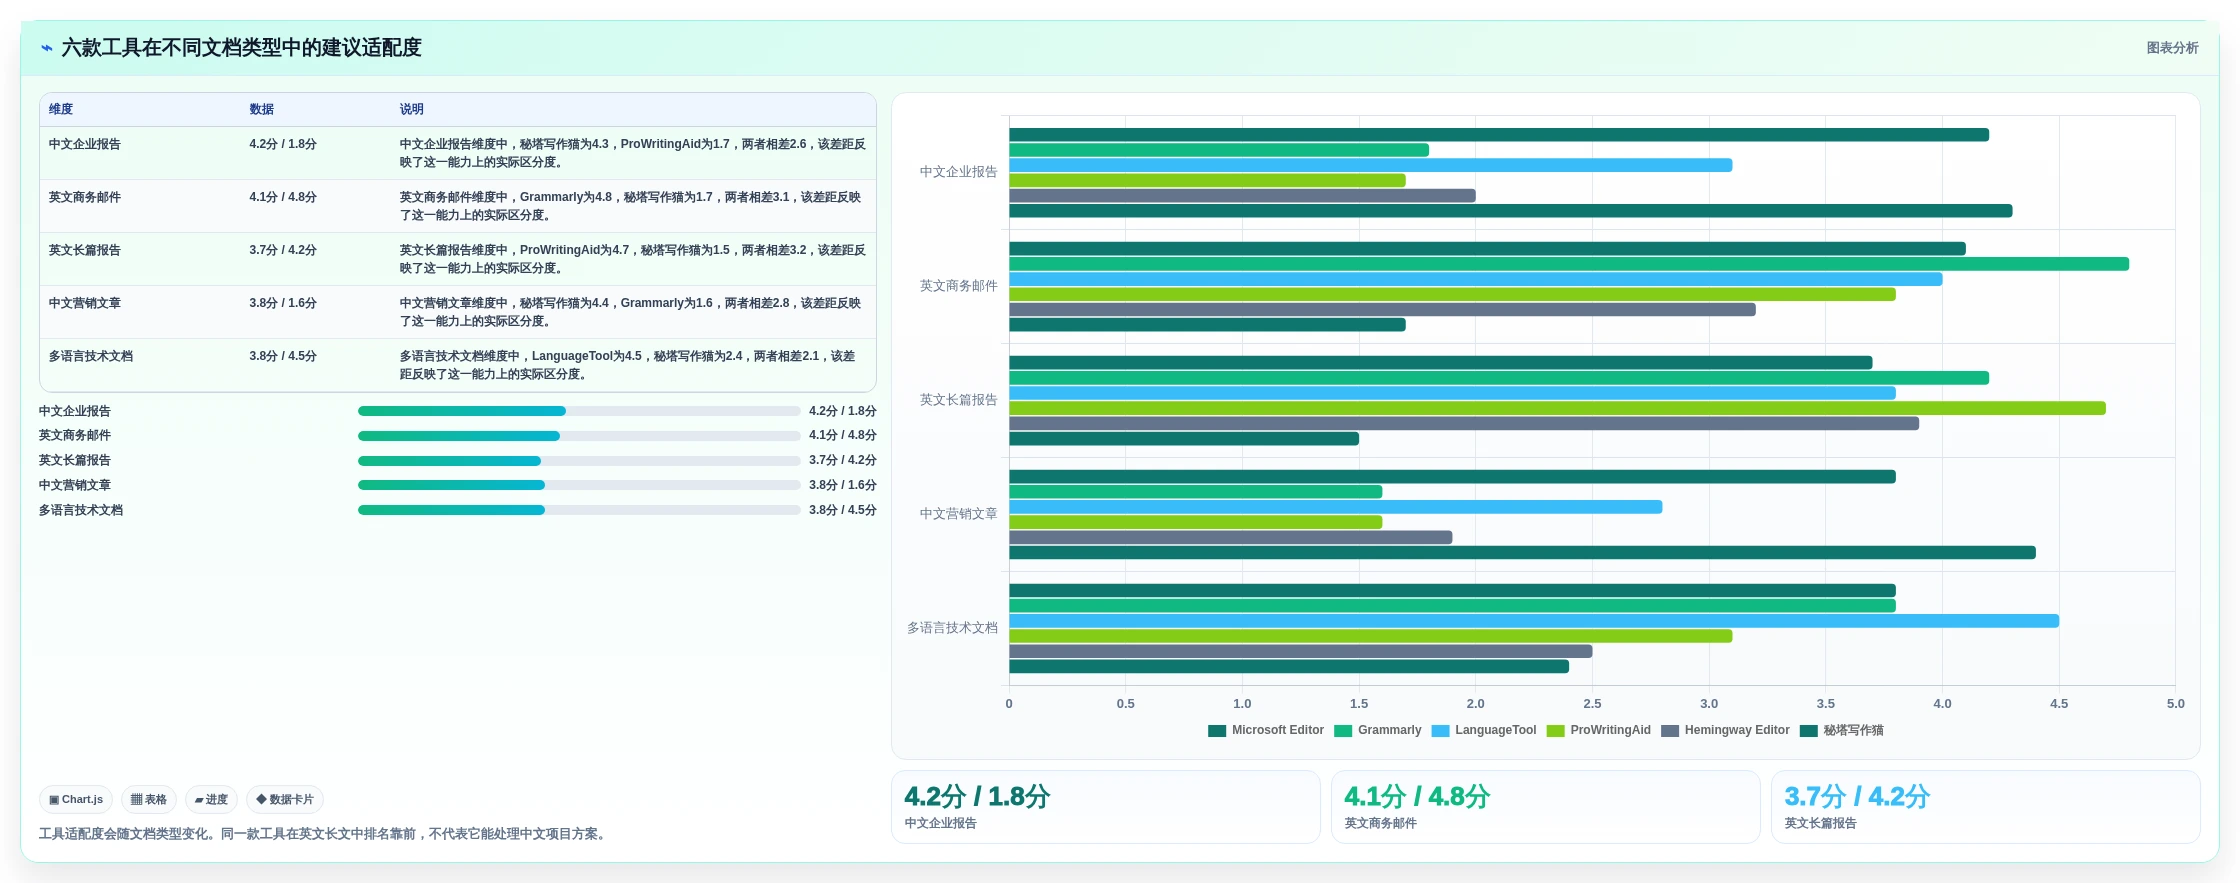Click the 数据 table column header
The image size is (2240, 883).
pyautogui.click(x=262, y=110)
